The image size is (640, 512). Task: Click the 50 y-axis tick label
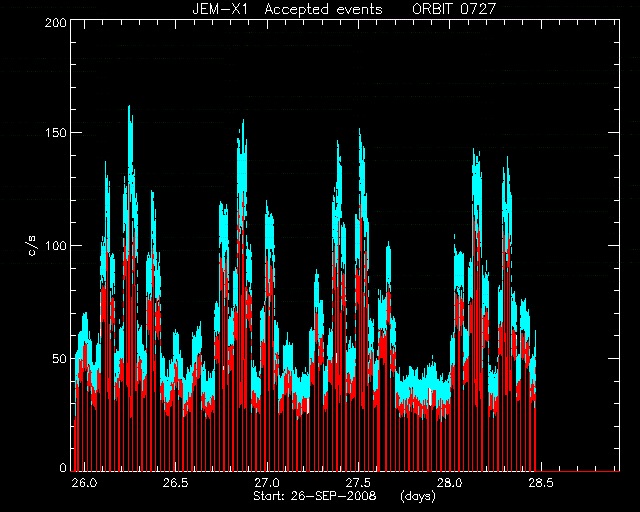point(60,358)
